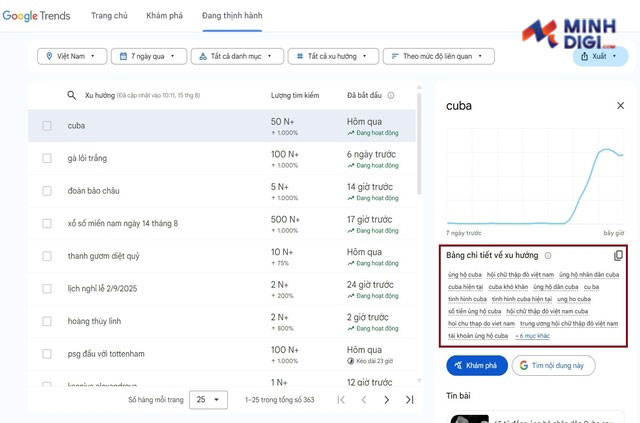Click '1–25 trong tổng số 363' pagination text

280,400
